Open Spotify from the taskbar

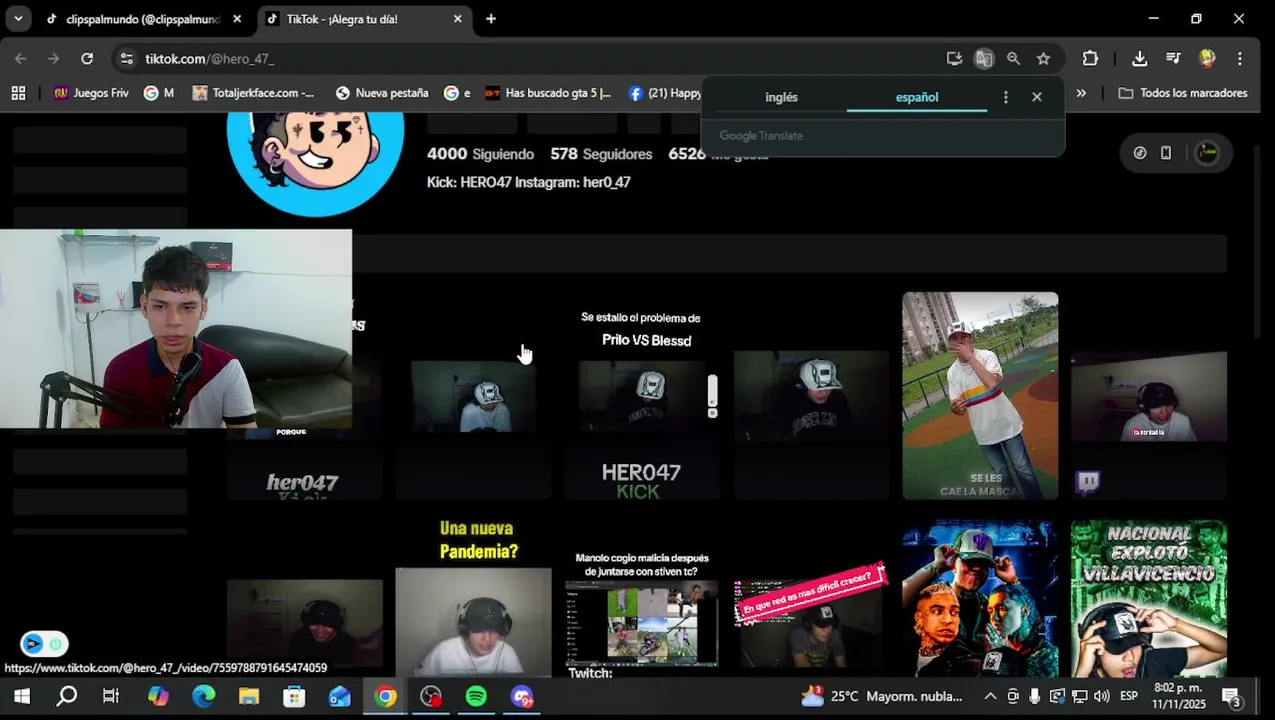pyautogui.click(x=476, y=696)
